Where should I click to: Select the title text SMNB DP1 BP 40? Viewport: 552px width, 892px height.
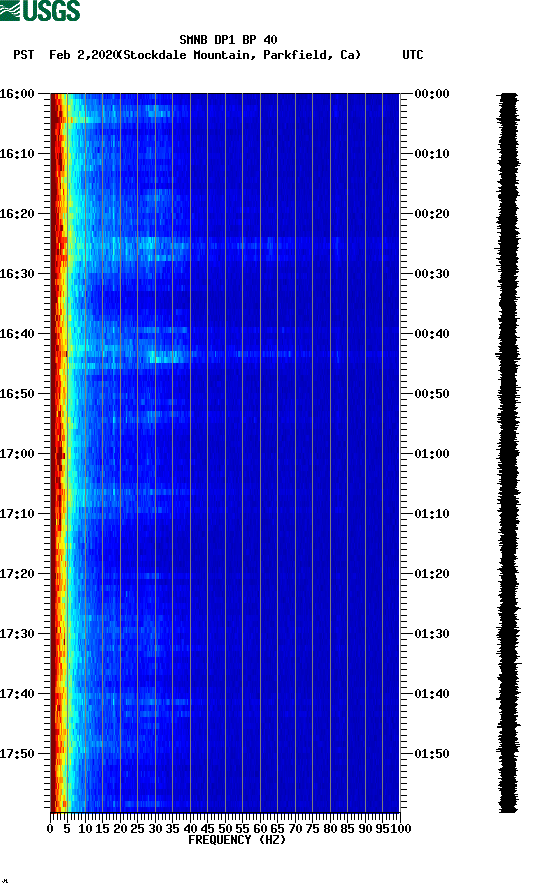pyautogui.click(x=228, y=40)
